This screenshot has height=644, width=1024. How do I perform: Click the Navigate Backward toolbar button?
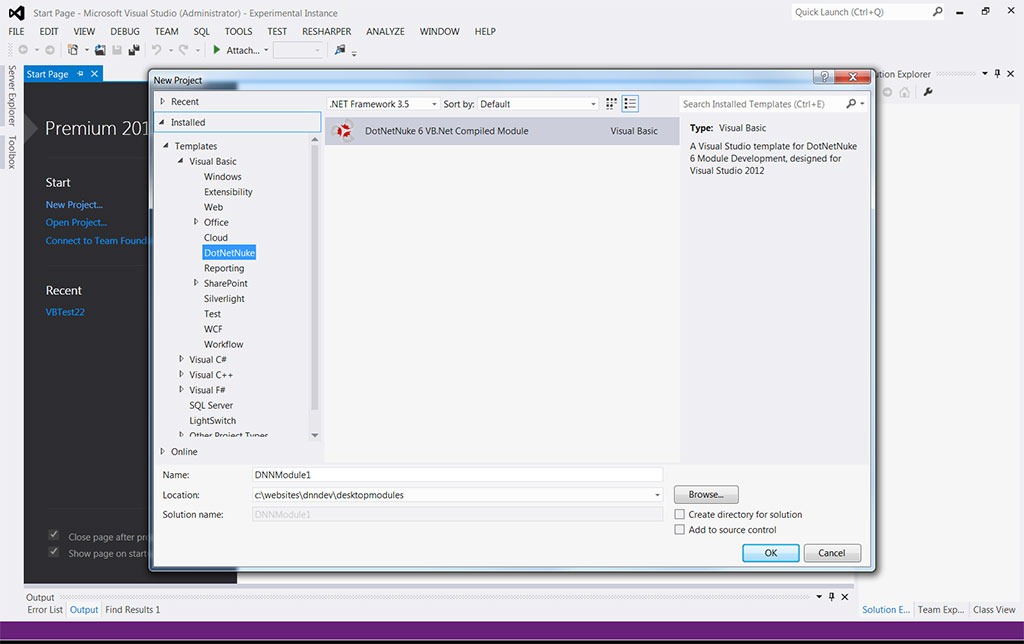[x=24, y=50]
